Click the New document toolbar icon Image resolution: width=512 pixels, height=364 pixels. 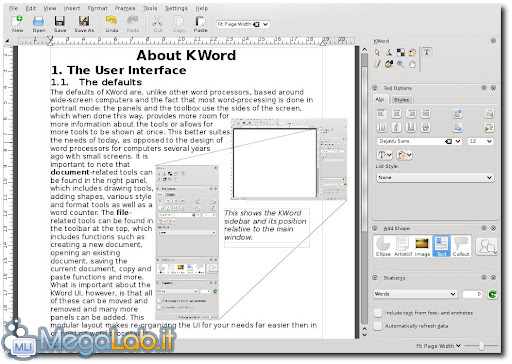[17, 22]
